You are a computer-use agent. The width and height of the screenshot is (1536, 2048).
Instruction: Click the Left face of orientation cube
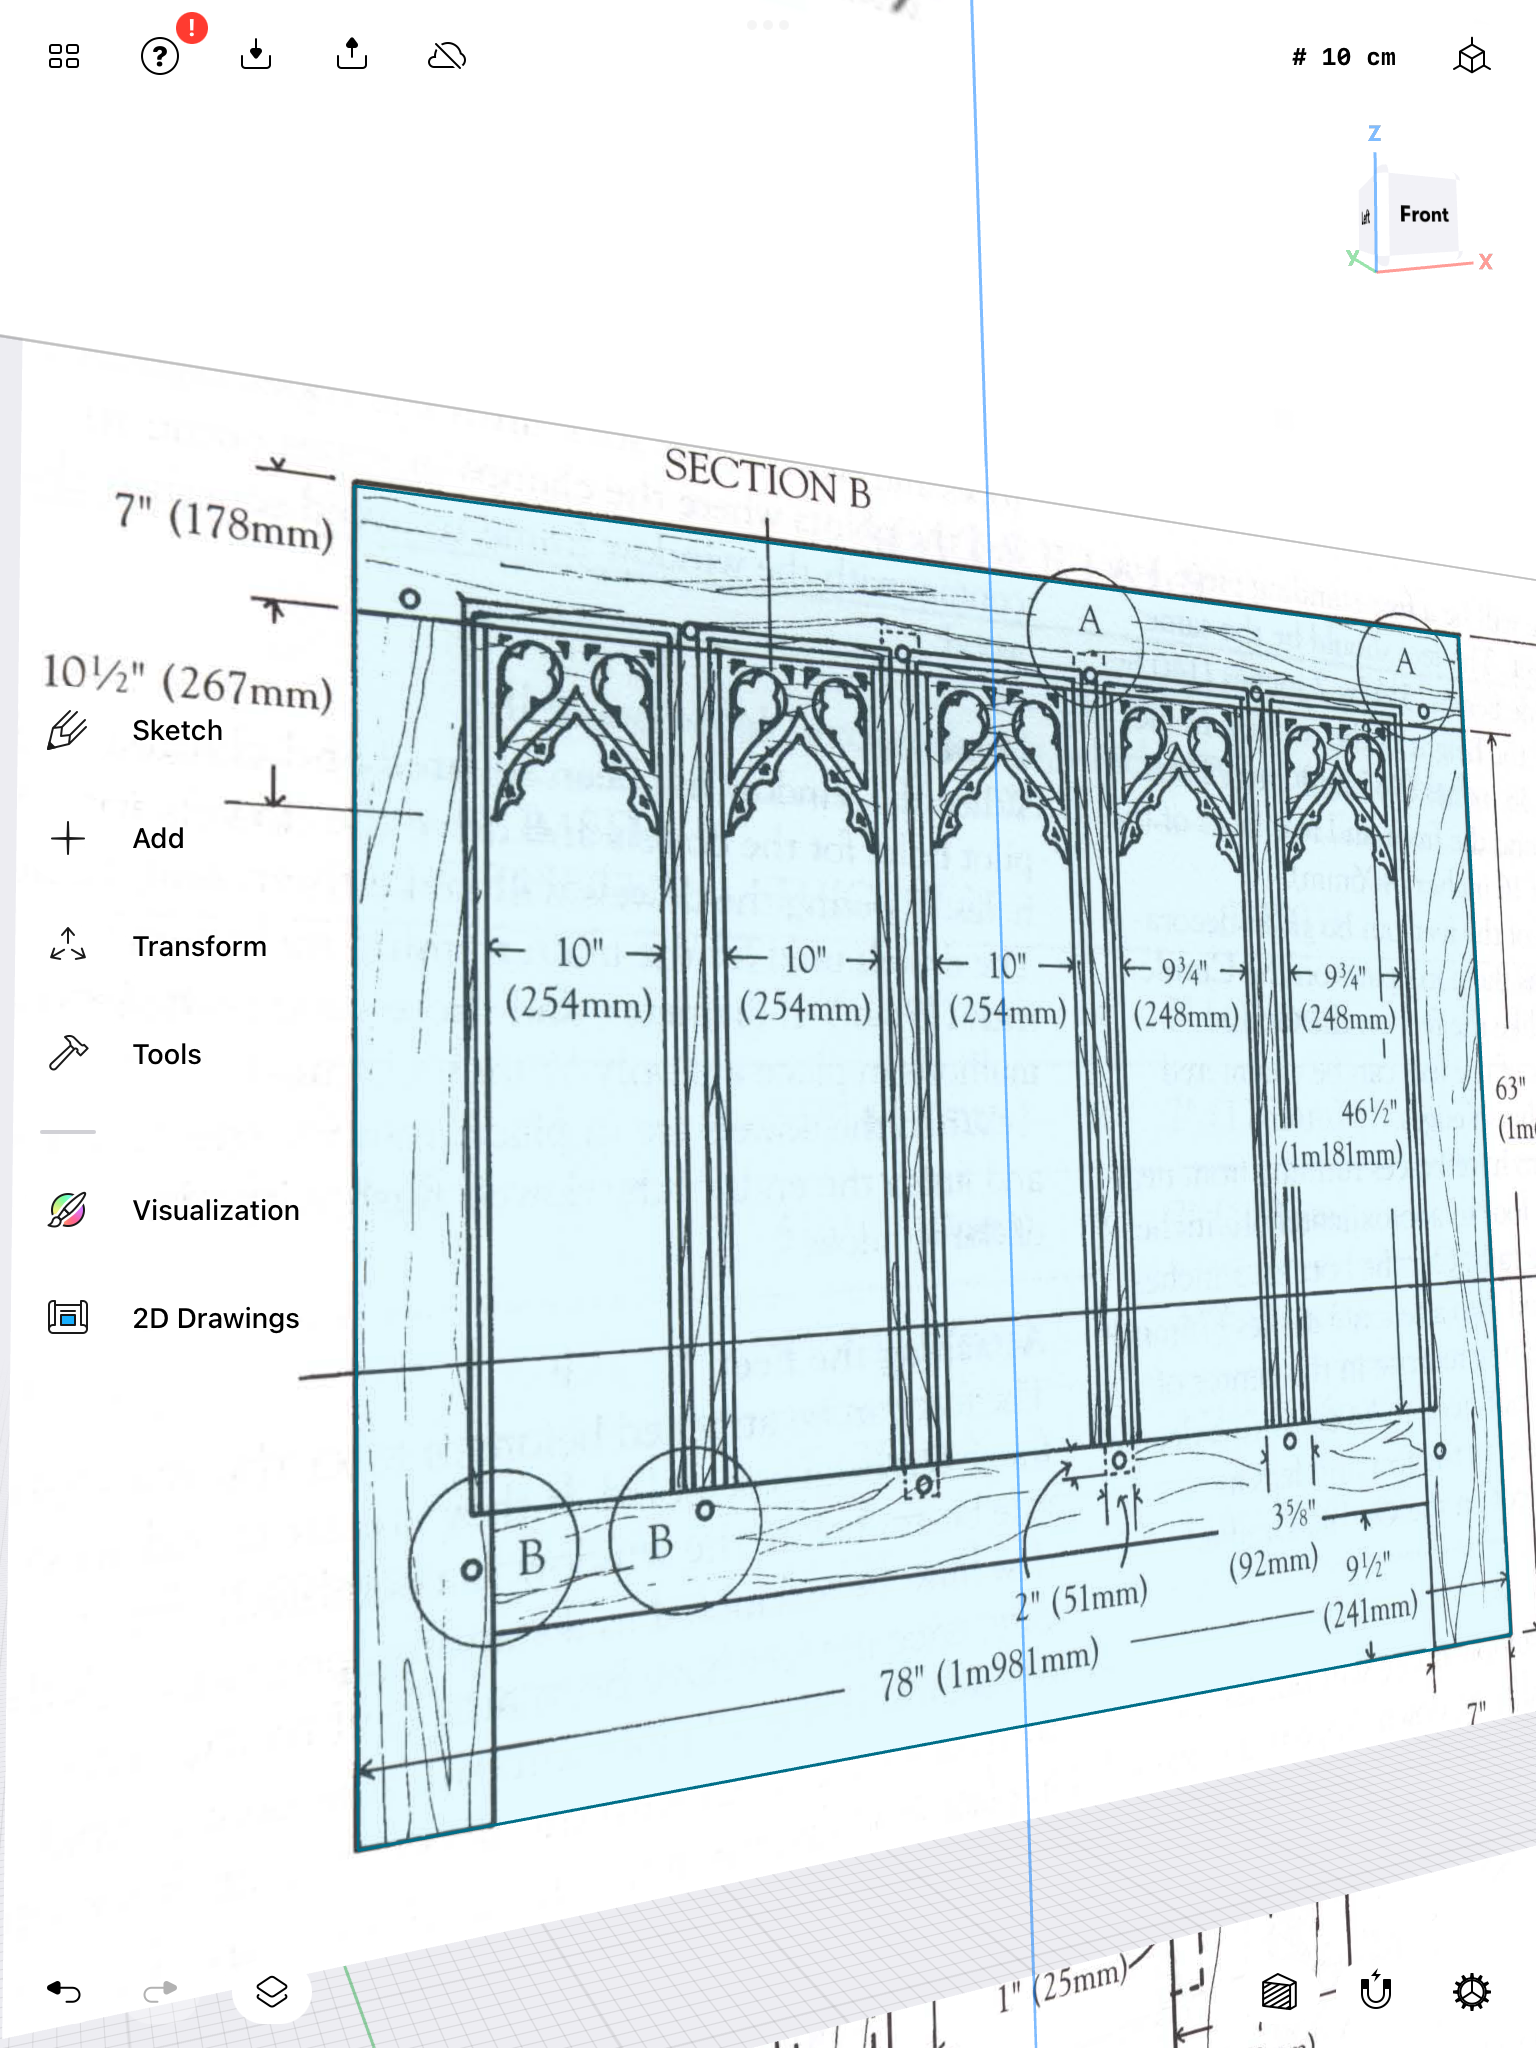click(1366, 217)
